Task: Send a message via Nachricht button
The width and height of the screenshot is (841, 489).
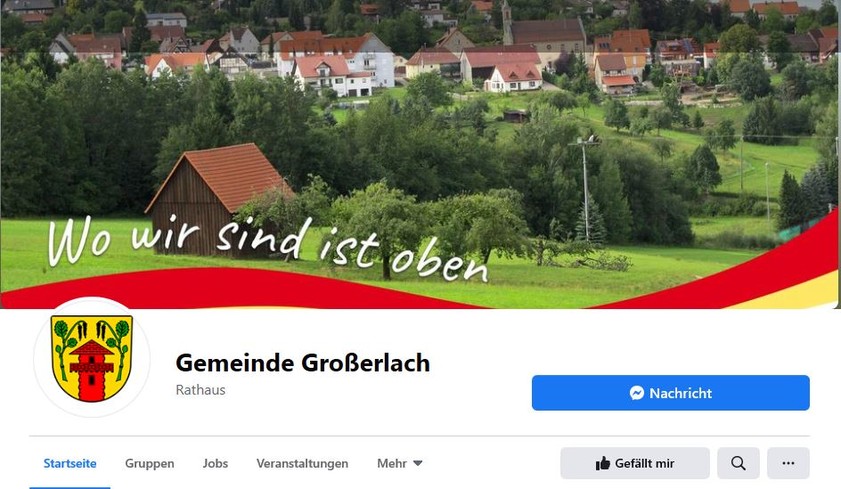Action: pos(670,393)
